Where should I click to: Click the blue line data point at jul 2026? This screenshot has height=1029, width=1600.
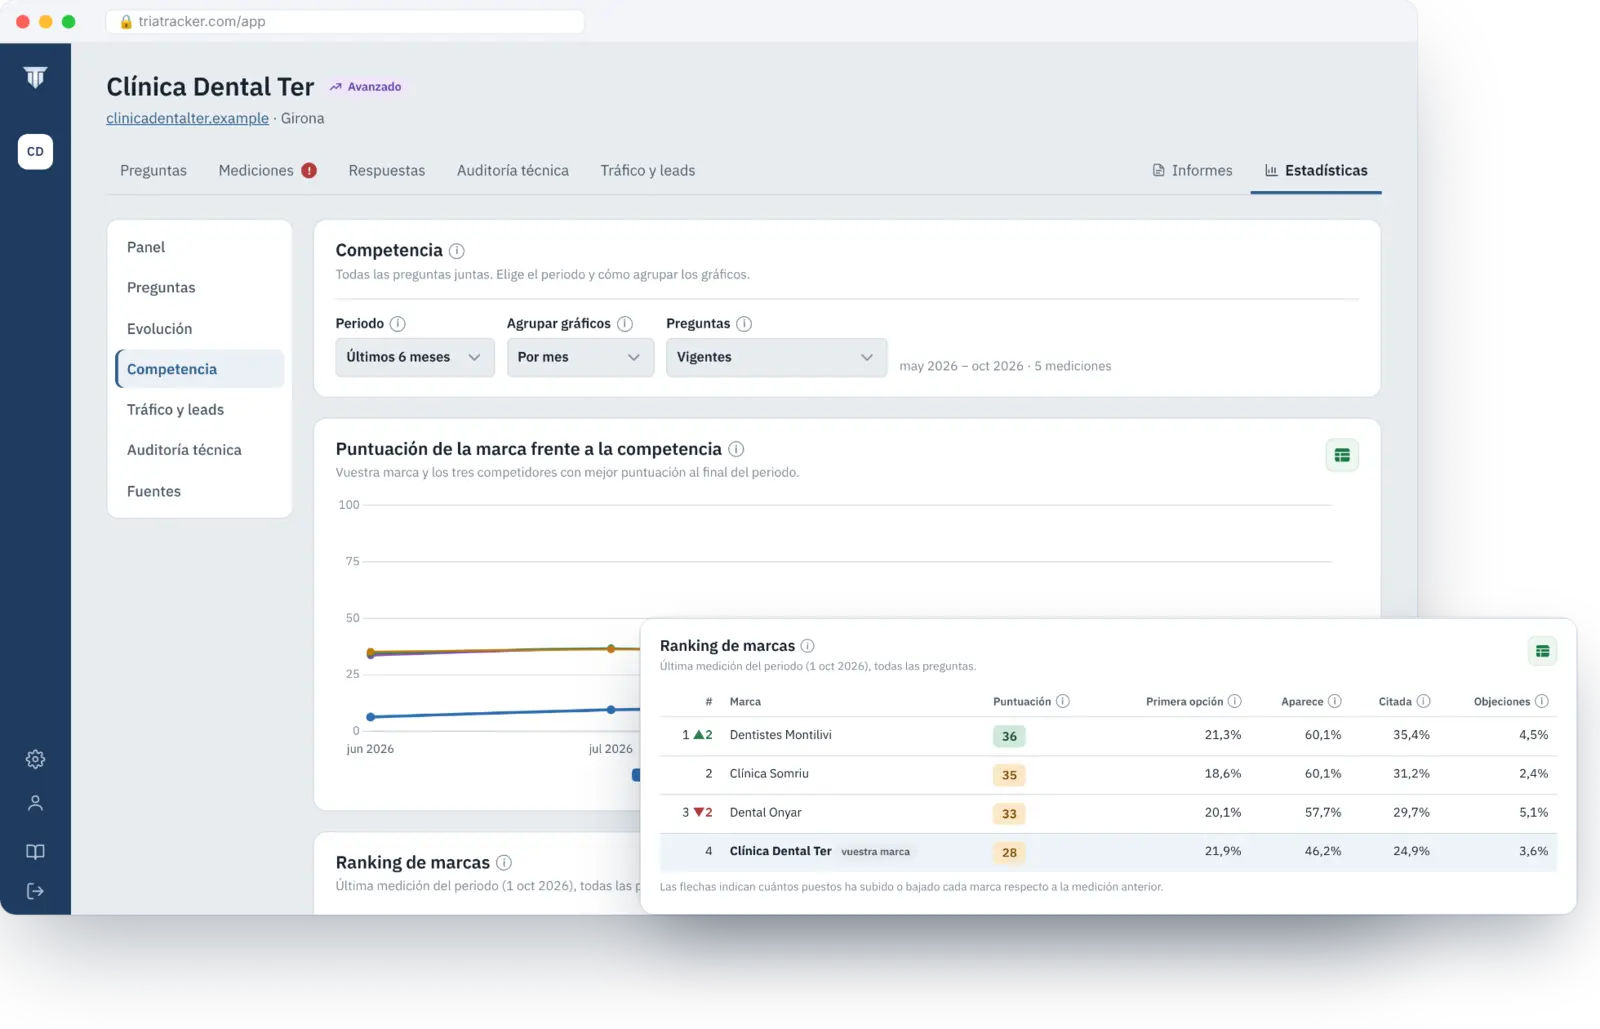point(611,710)
